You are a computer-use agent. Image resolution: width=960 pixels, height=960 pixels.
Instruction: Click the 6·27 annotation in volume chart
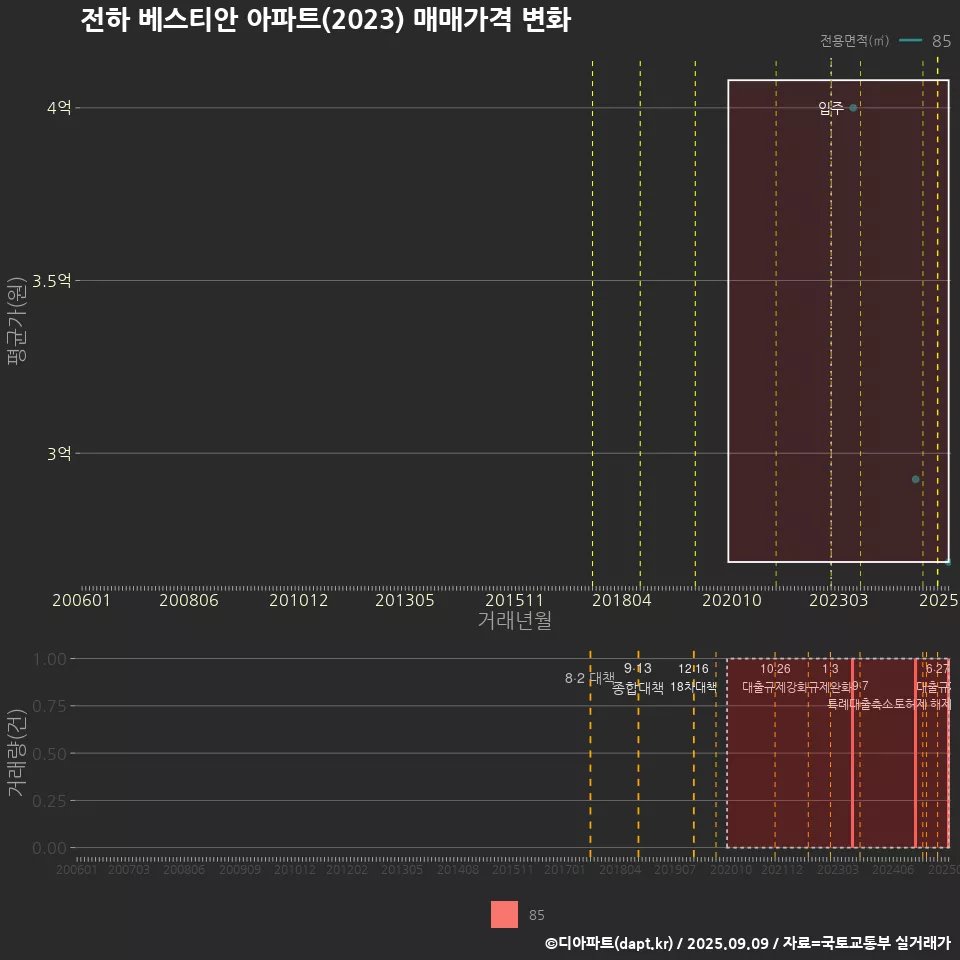pyautogui.click(x=937, y=669)
